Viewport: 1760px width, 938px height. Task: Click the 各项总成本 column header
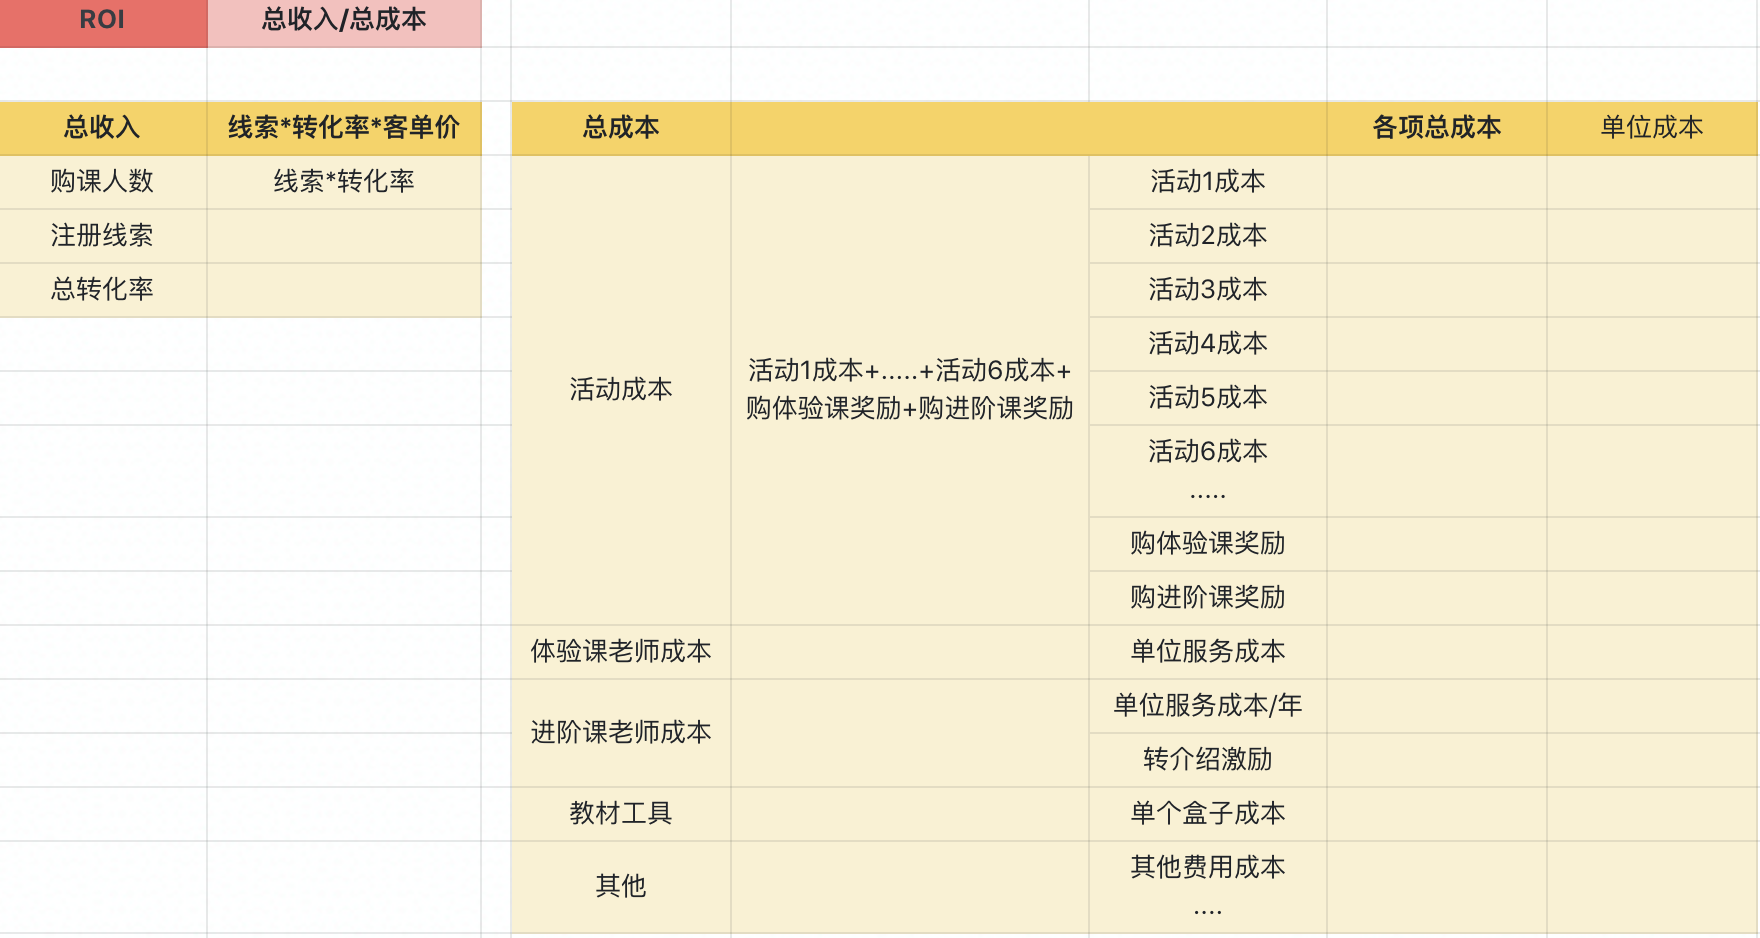tap(1437, 128)
